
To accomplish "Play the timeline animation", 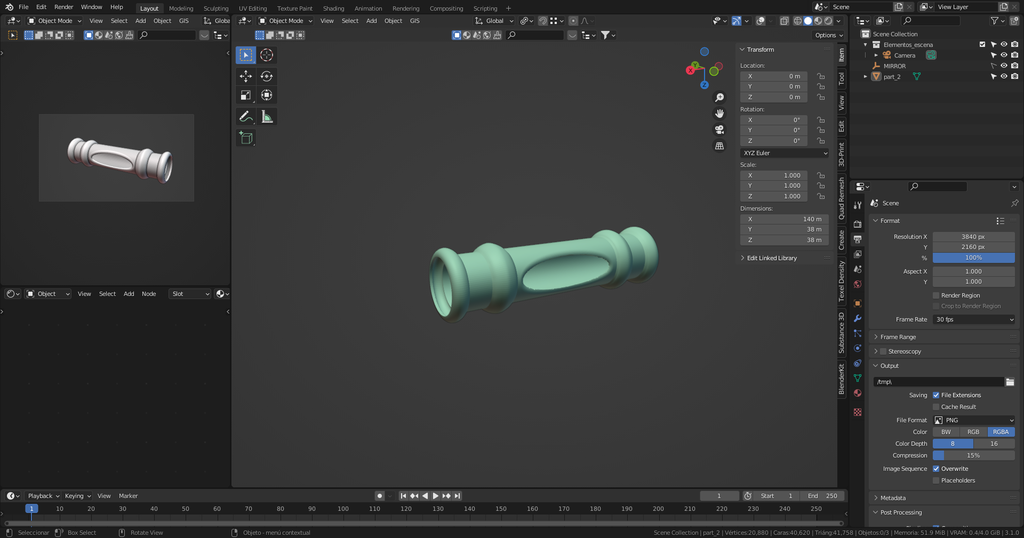I will coord(436,496).
